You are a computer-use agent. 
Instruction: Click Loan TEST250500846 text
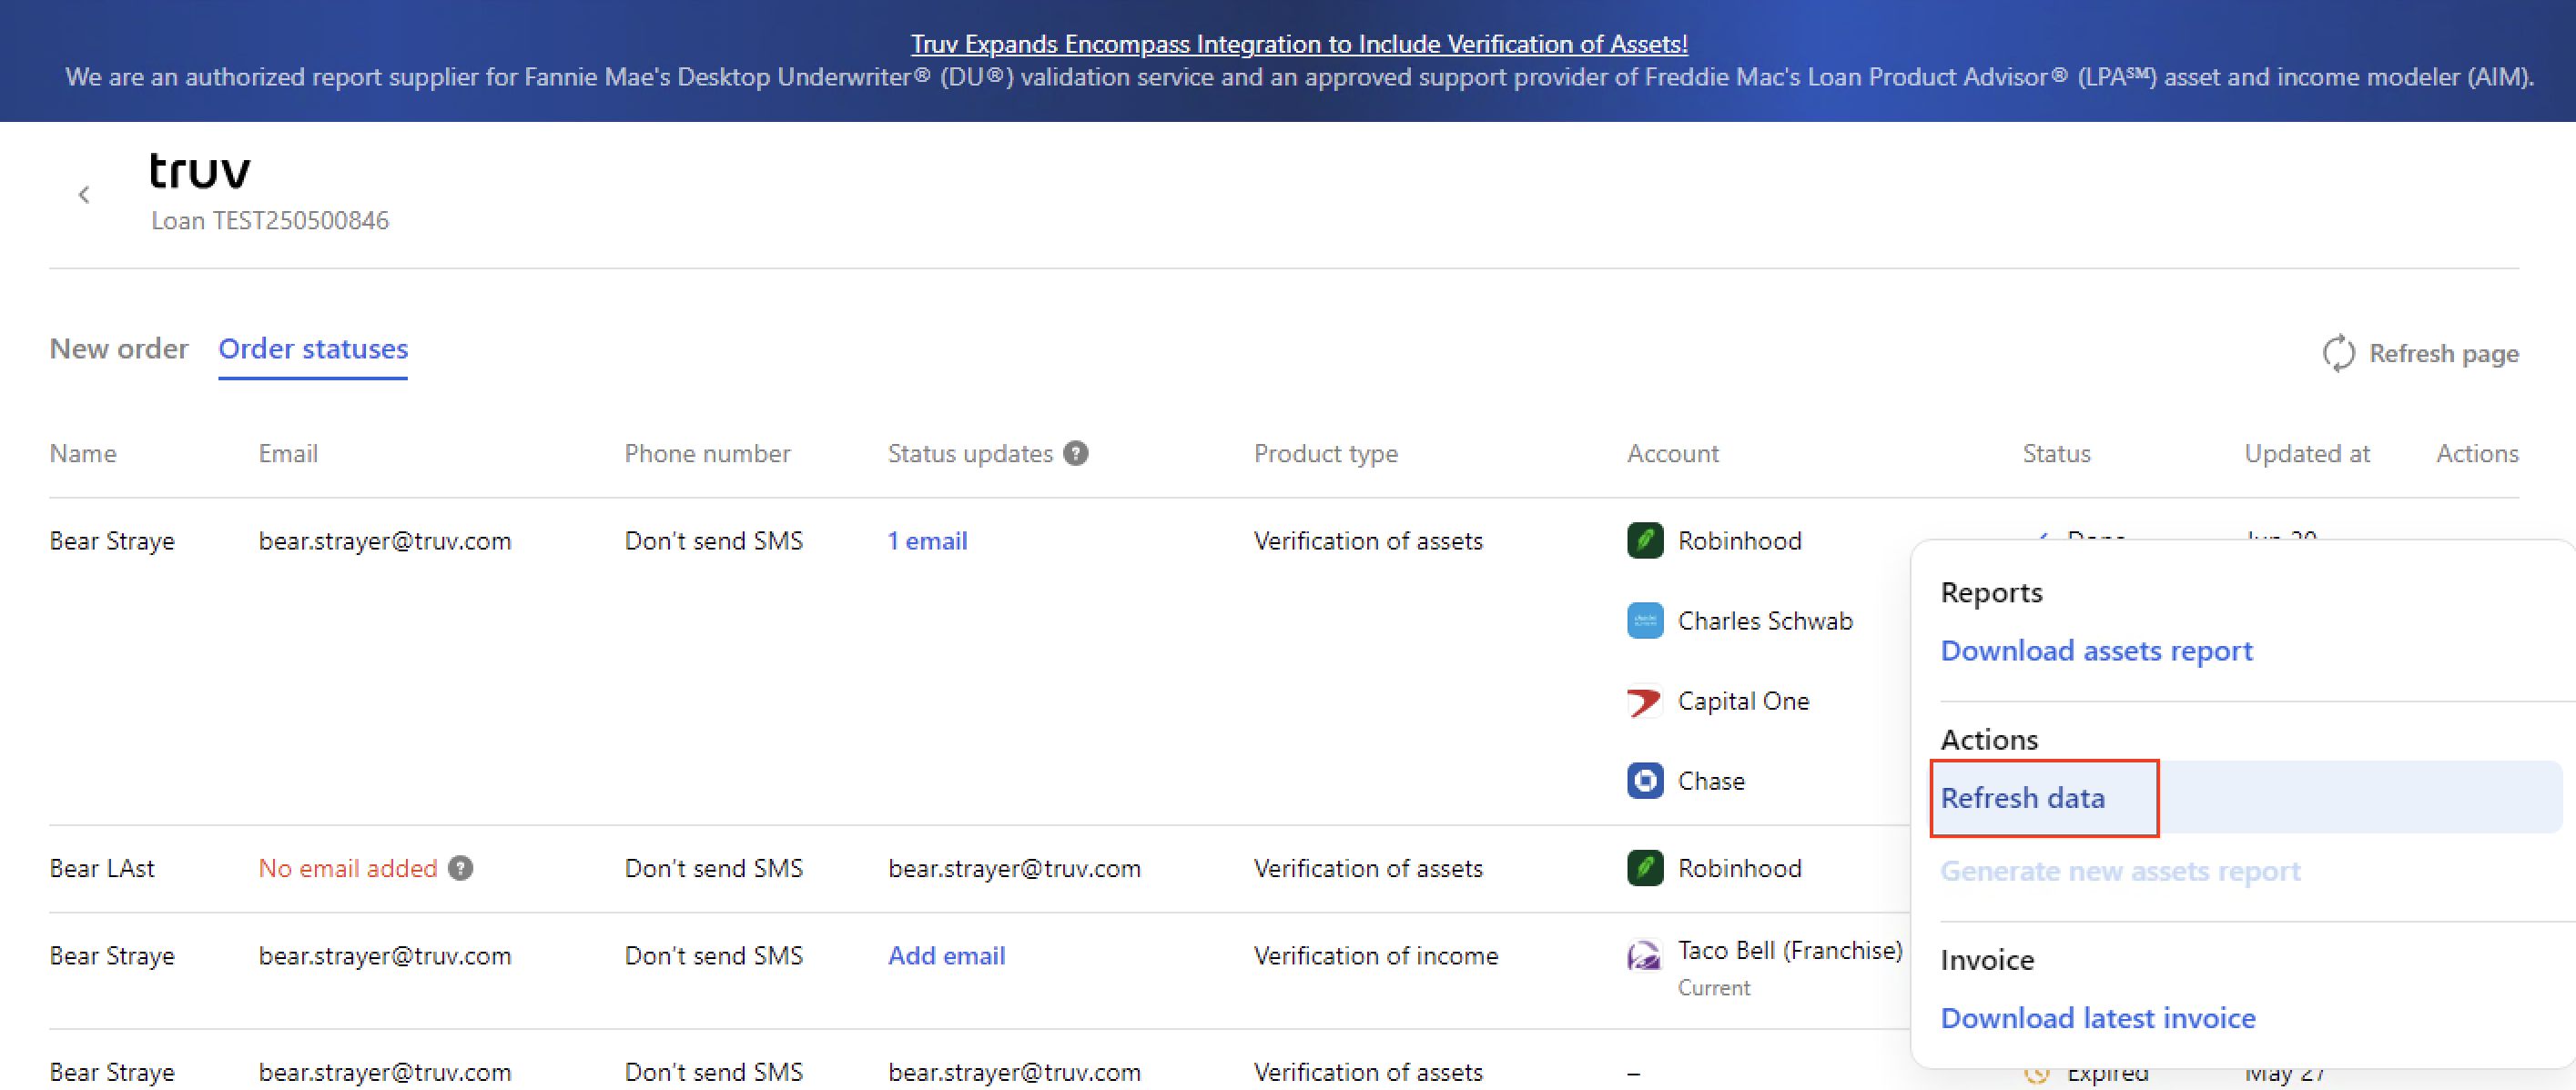click(270, 220)
